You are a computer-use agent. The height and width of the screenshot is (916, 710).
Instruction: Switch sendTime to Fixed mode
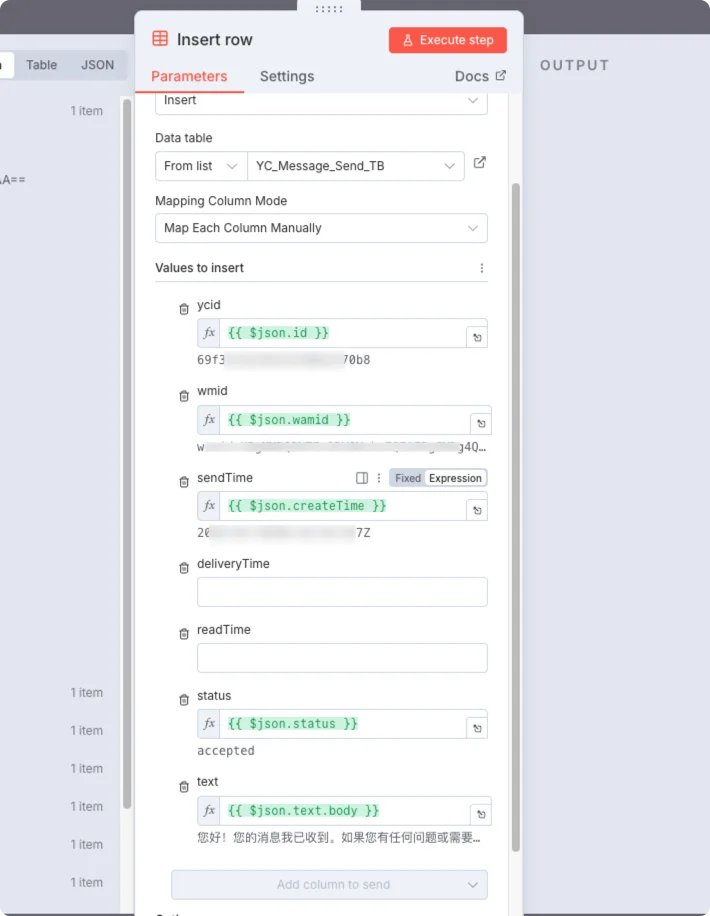407,478
